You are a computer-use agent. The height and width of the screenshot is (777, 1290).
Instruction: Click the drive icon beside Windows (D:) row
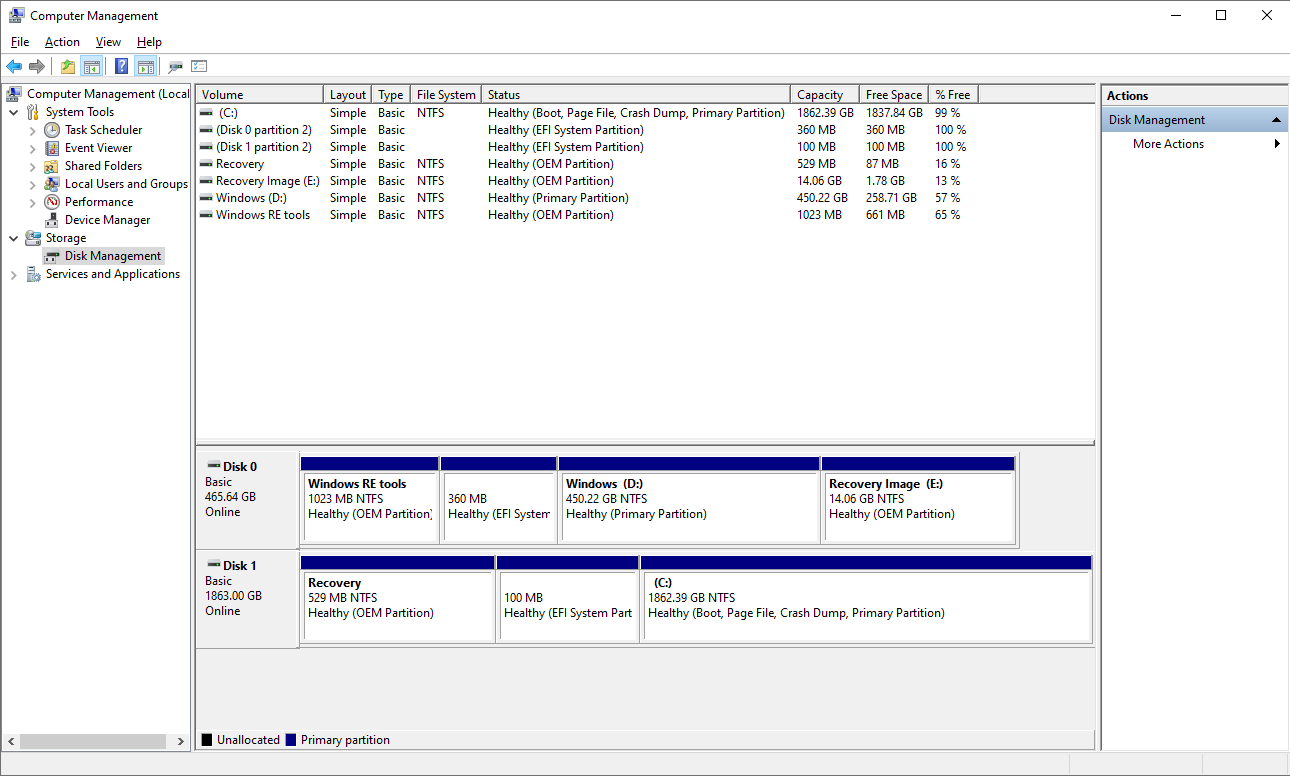[206, 198]
